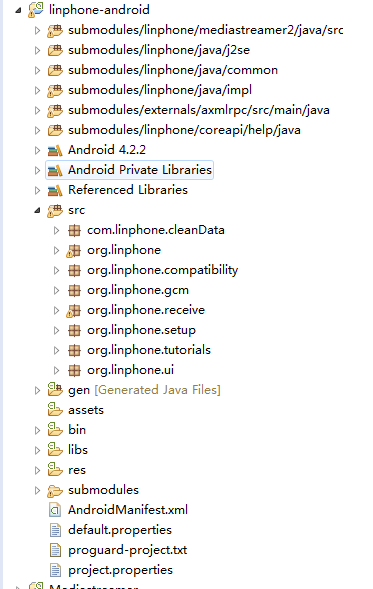This screenshot has width=373, height=589.
Task: Click the assets folder icon
Action: (55, 409)
